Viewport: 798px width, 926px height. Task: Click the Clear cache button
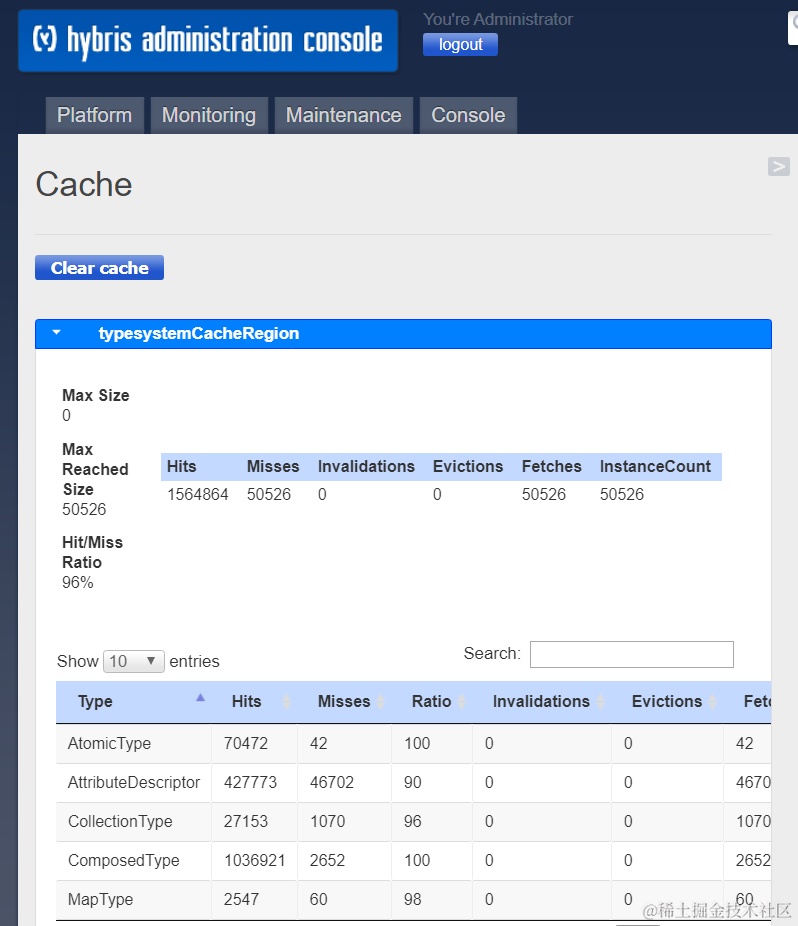click(x=99, y=268)
